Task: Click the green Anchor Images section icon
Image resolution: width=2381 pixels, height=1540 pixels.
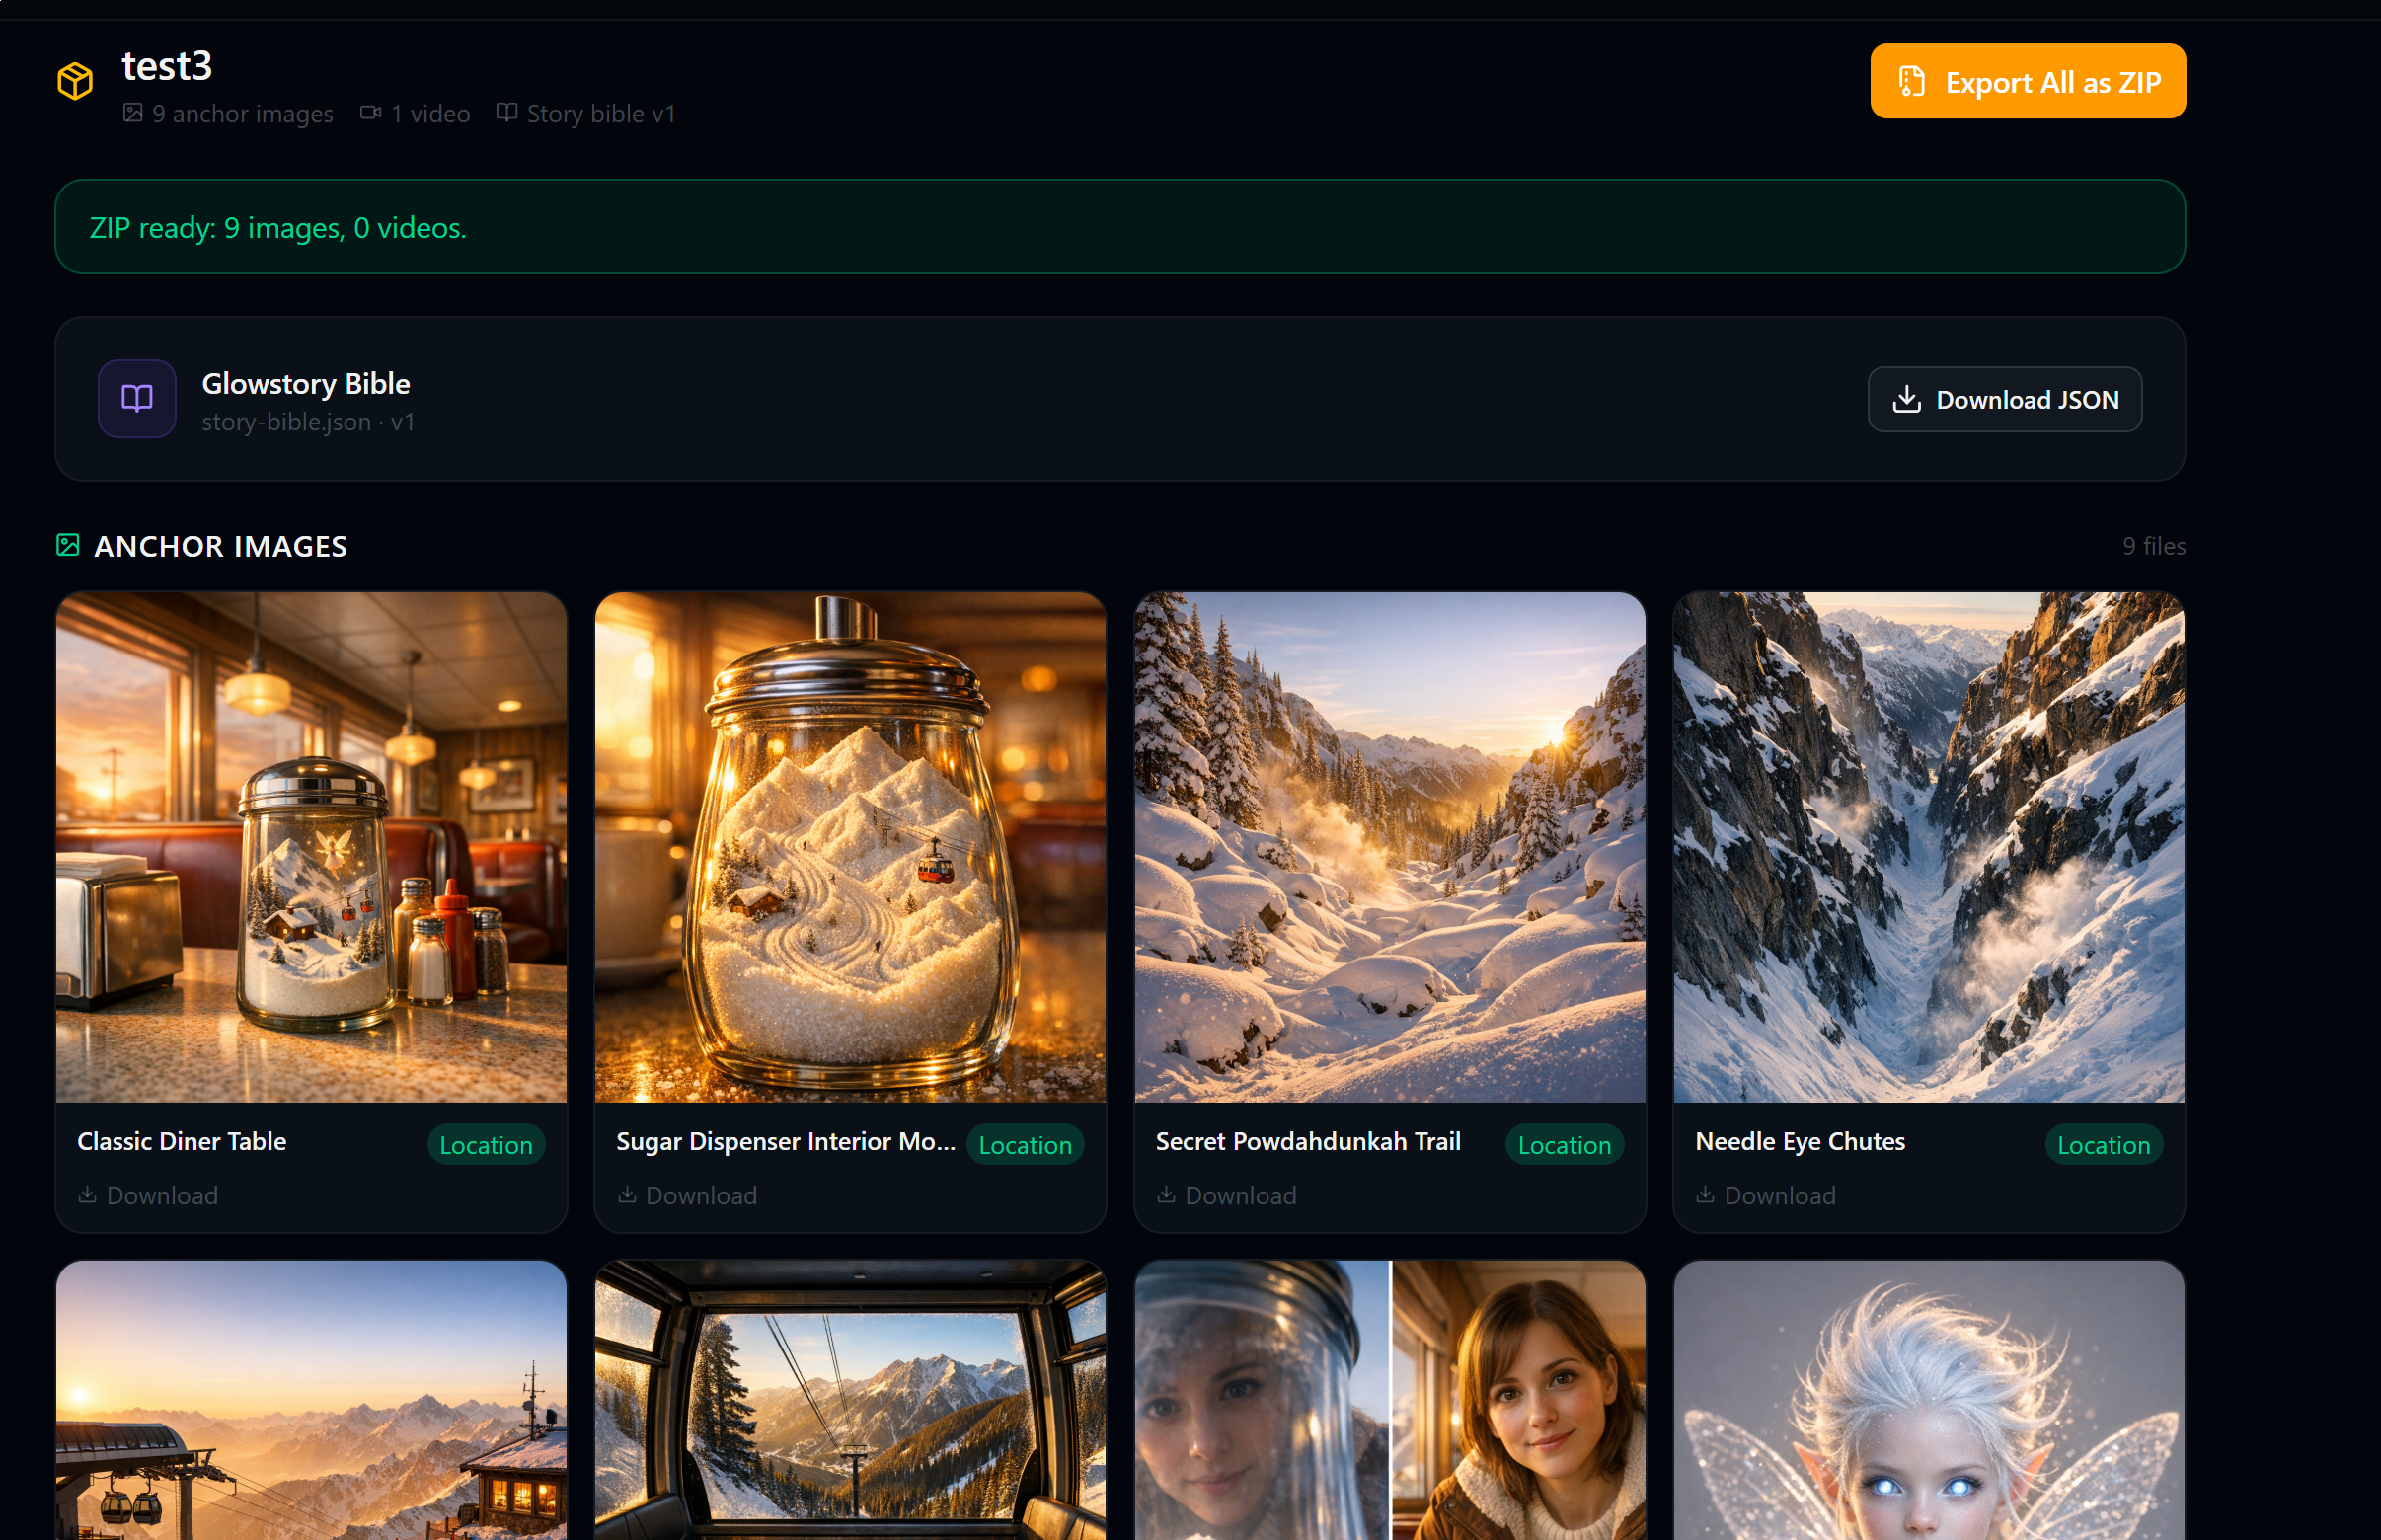Action: tap(68, 545)
